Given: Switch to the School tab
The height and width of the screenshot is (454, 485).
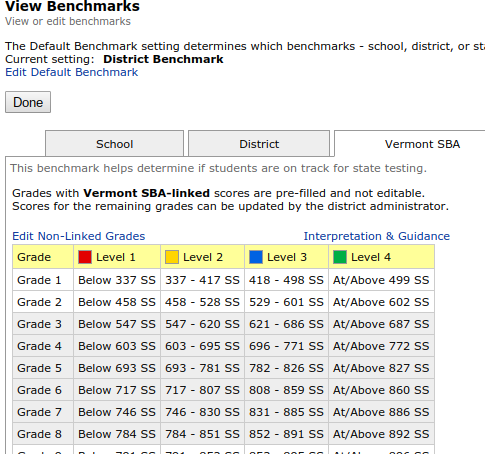Looking at the screenshot, I should pos(114,144).
